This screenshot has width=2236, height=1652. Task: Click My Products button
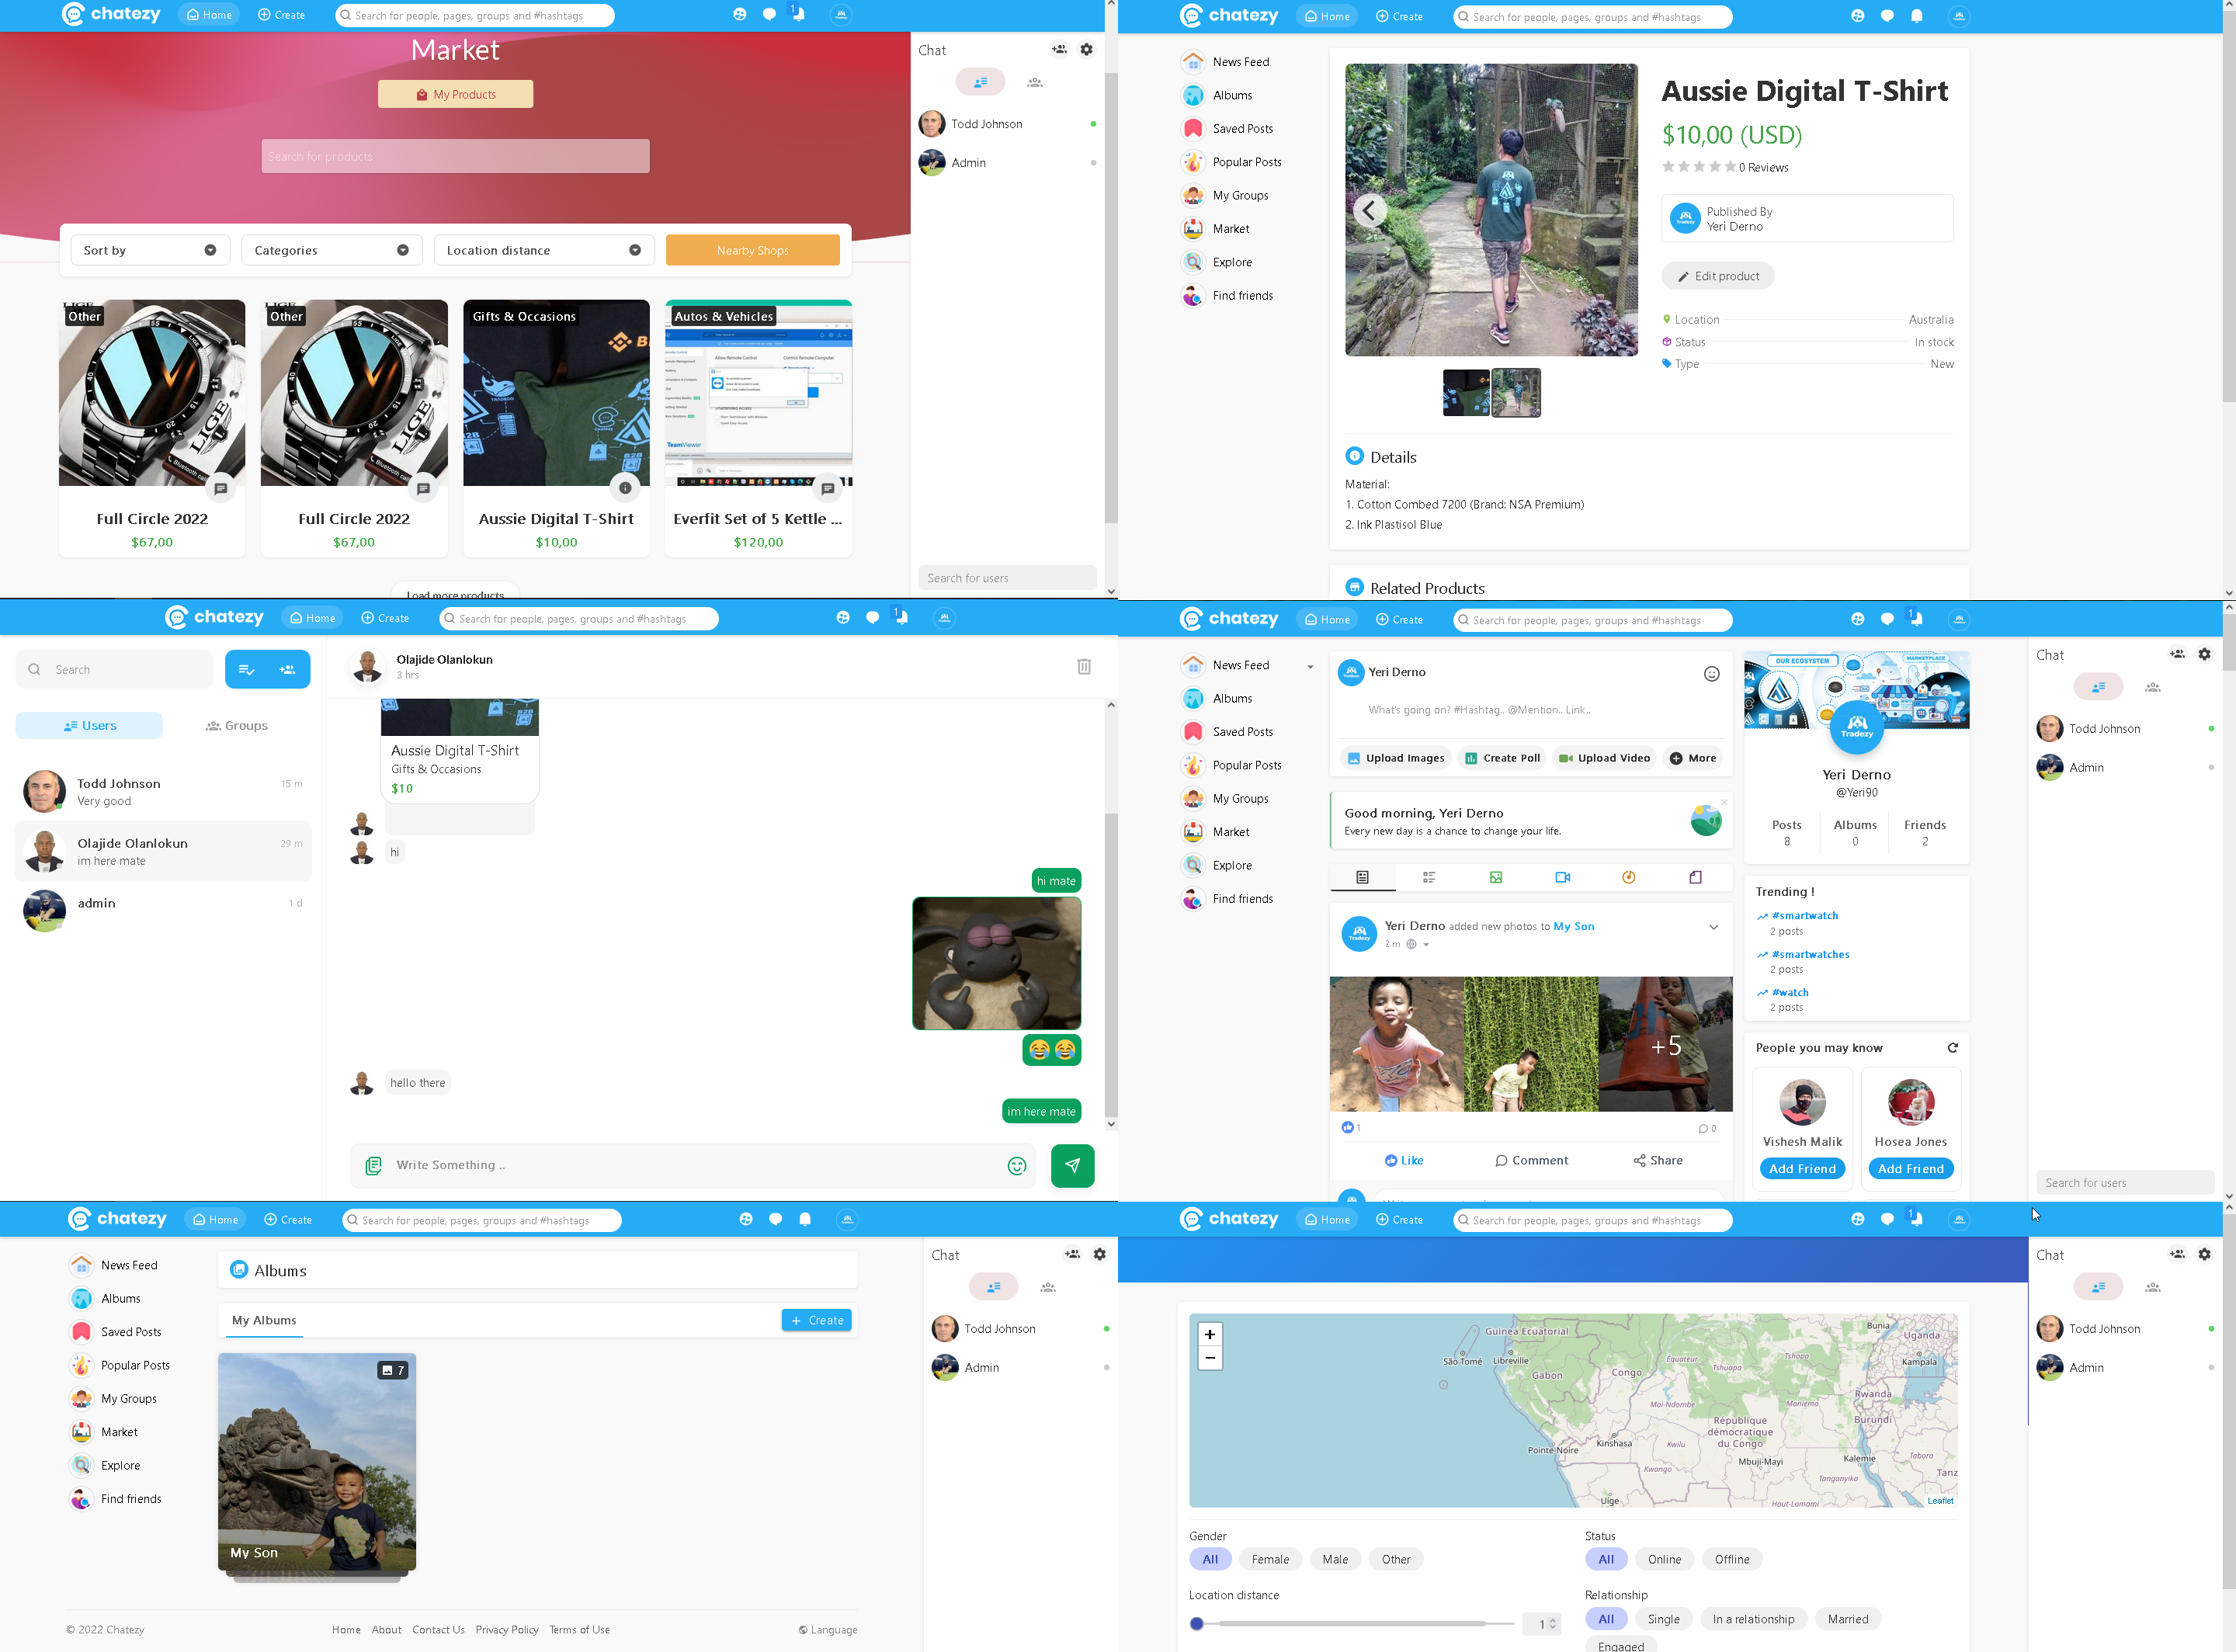coord(455,94)
